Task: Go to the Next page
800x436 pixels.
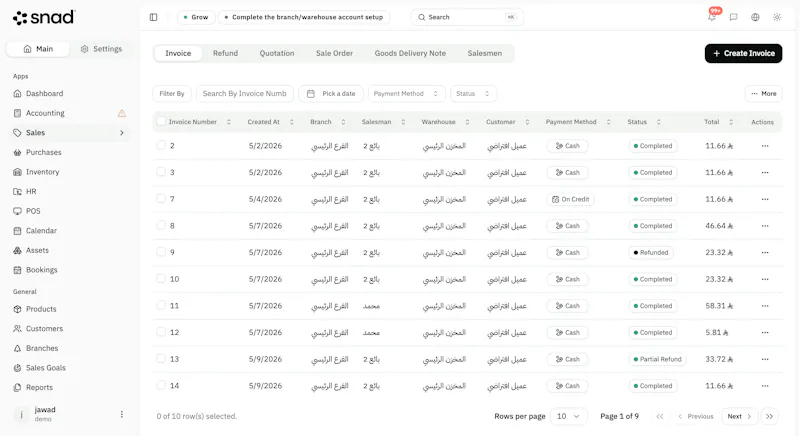Action: point(739,416)
